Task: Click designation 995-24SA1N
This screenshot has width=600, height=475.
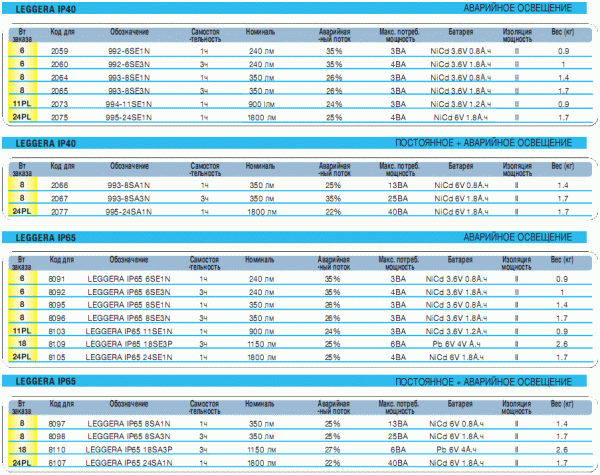Action: [129, 212]
